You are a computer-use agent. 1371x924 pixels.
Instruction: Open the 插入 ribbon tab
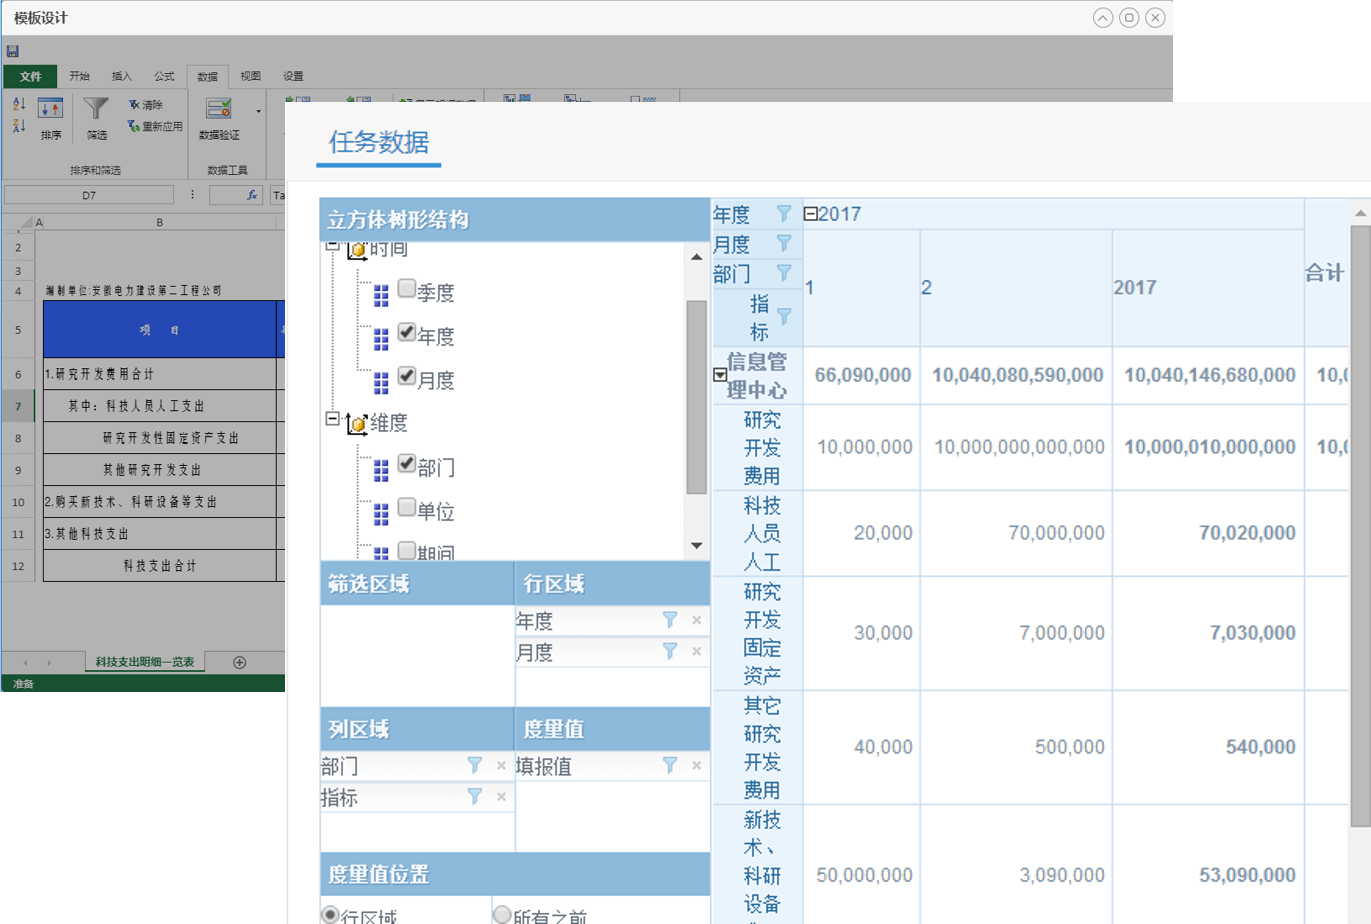(122, 76)
